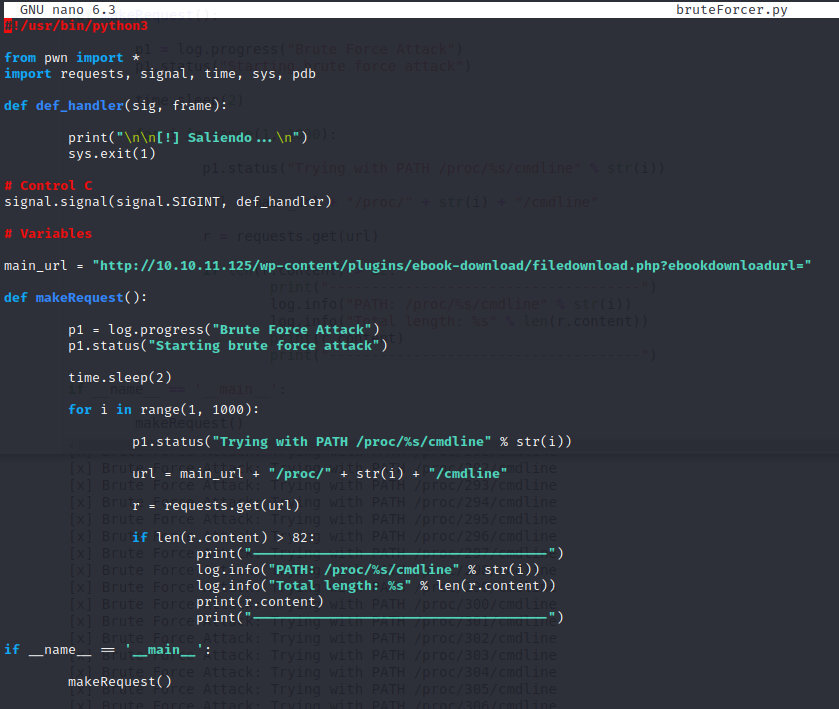The image size is (839, 709).
Task: Click the print Saliendo line
Action: 188,138
